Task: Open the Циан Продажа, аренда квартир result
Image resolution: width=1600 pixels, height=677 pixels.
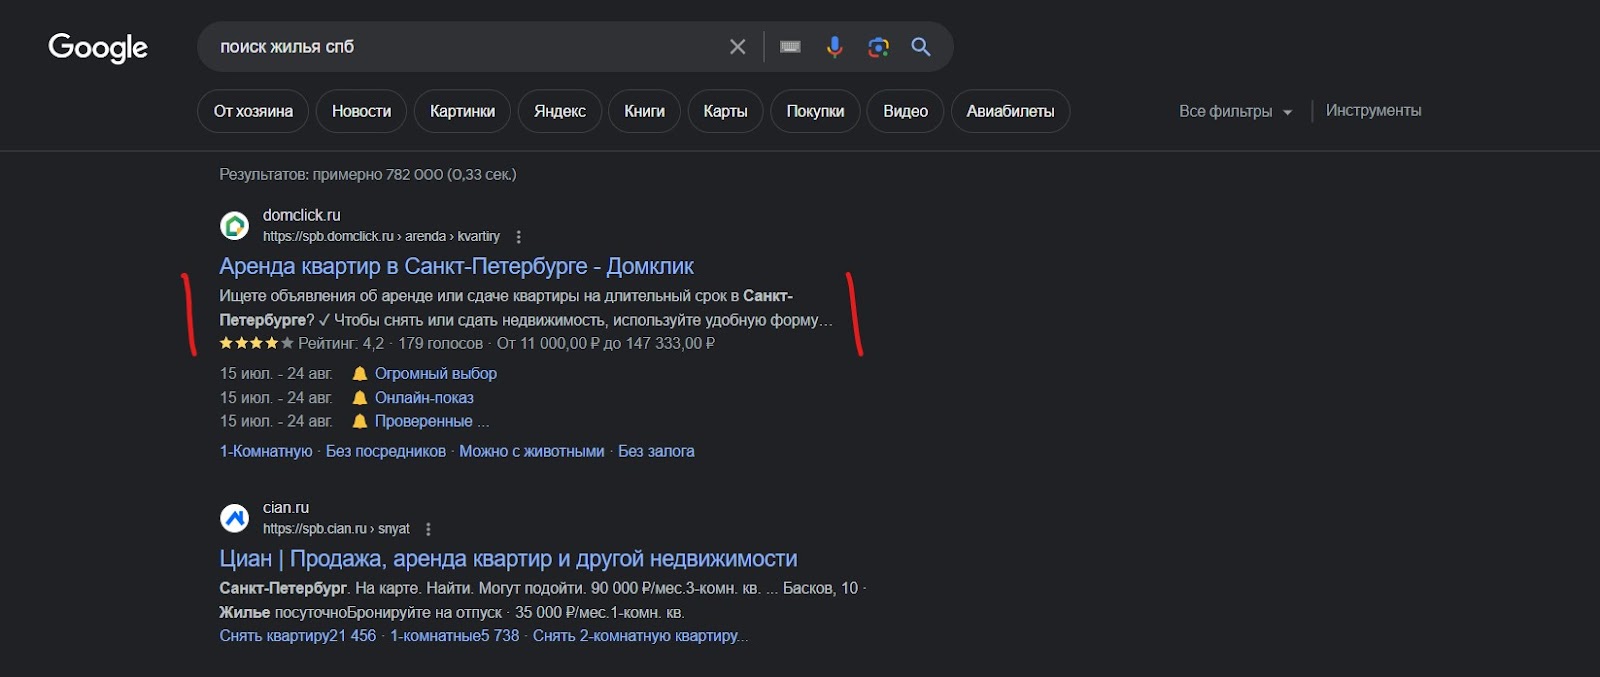Action: tap(508, 558)
